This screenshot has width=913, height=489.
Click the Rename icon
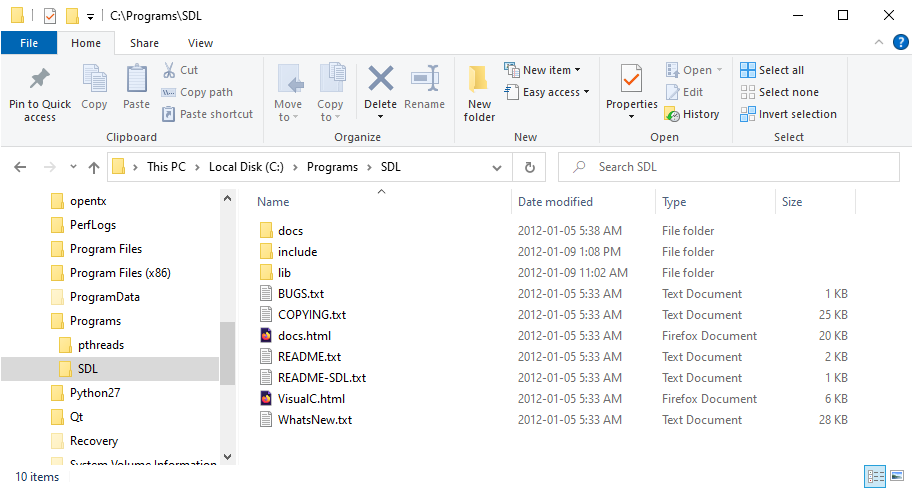[x=425, y=78]
